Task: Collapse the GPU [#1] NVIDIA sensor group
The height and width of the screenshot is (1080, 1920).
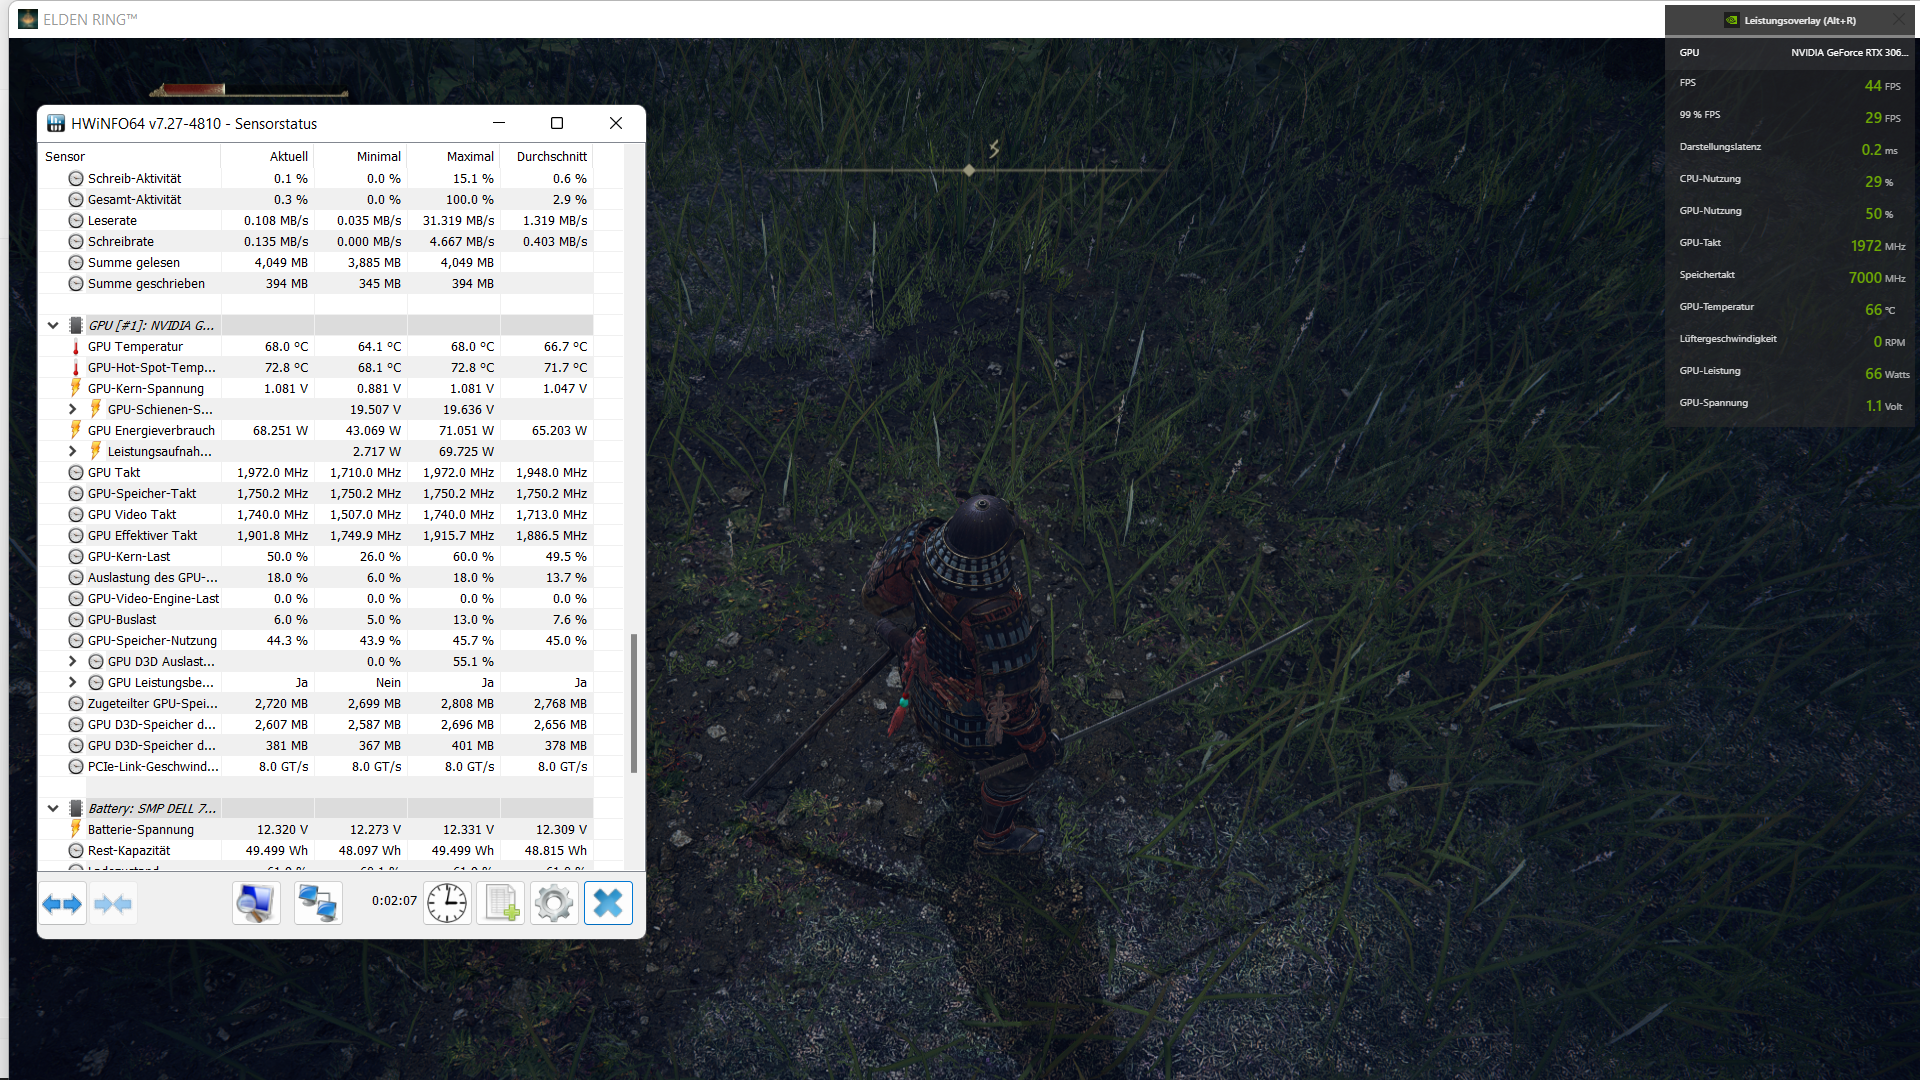Action: [53, 325]
